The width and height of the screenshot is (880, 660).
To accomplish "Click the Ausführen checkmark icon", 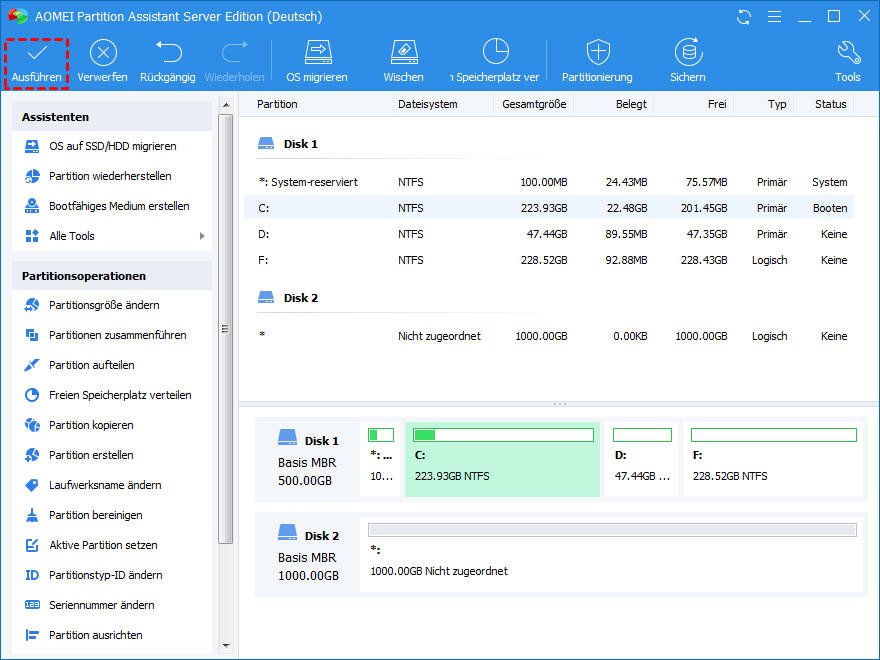I will click(36, 53).
